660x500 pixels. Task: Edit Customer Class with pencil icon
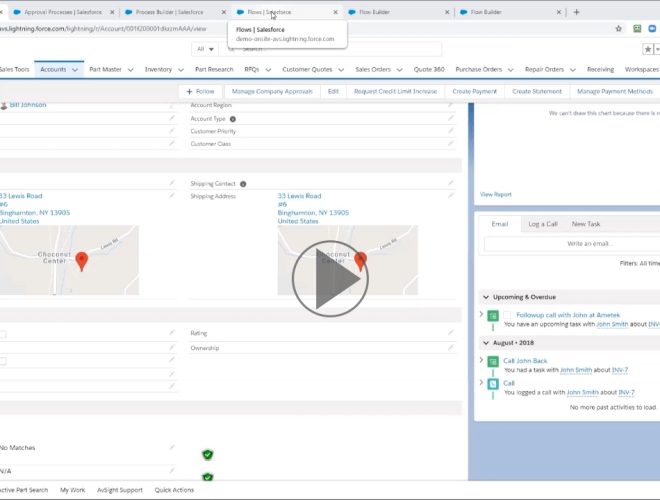450,144
